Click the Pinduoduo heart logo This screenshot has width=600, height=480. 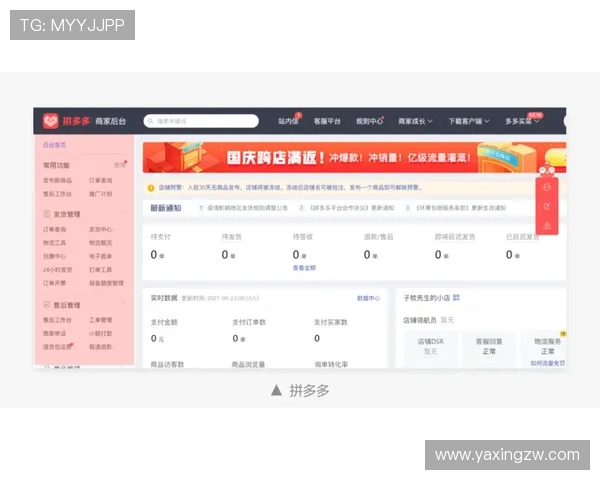pyautogui.click(x=51, y=121)
